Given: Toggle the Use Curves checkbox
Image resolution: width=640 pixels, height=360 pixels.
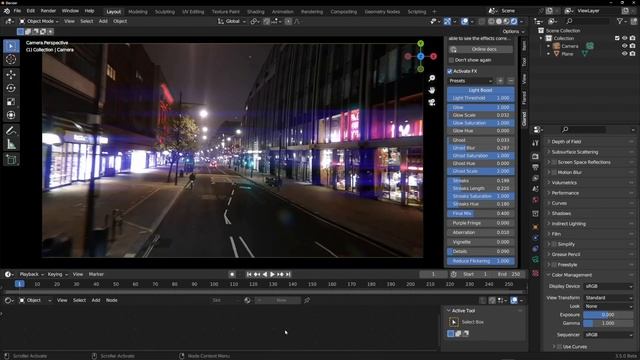Looking at the screenshot, I should tap(559, 347).
